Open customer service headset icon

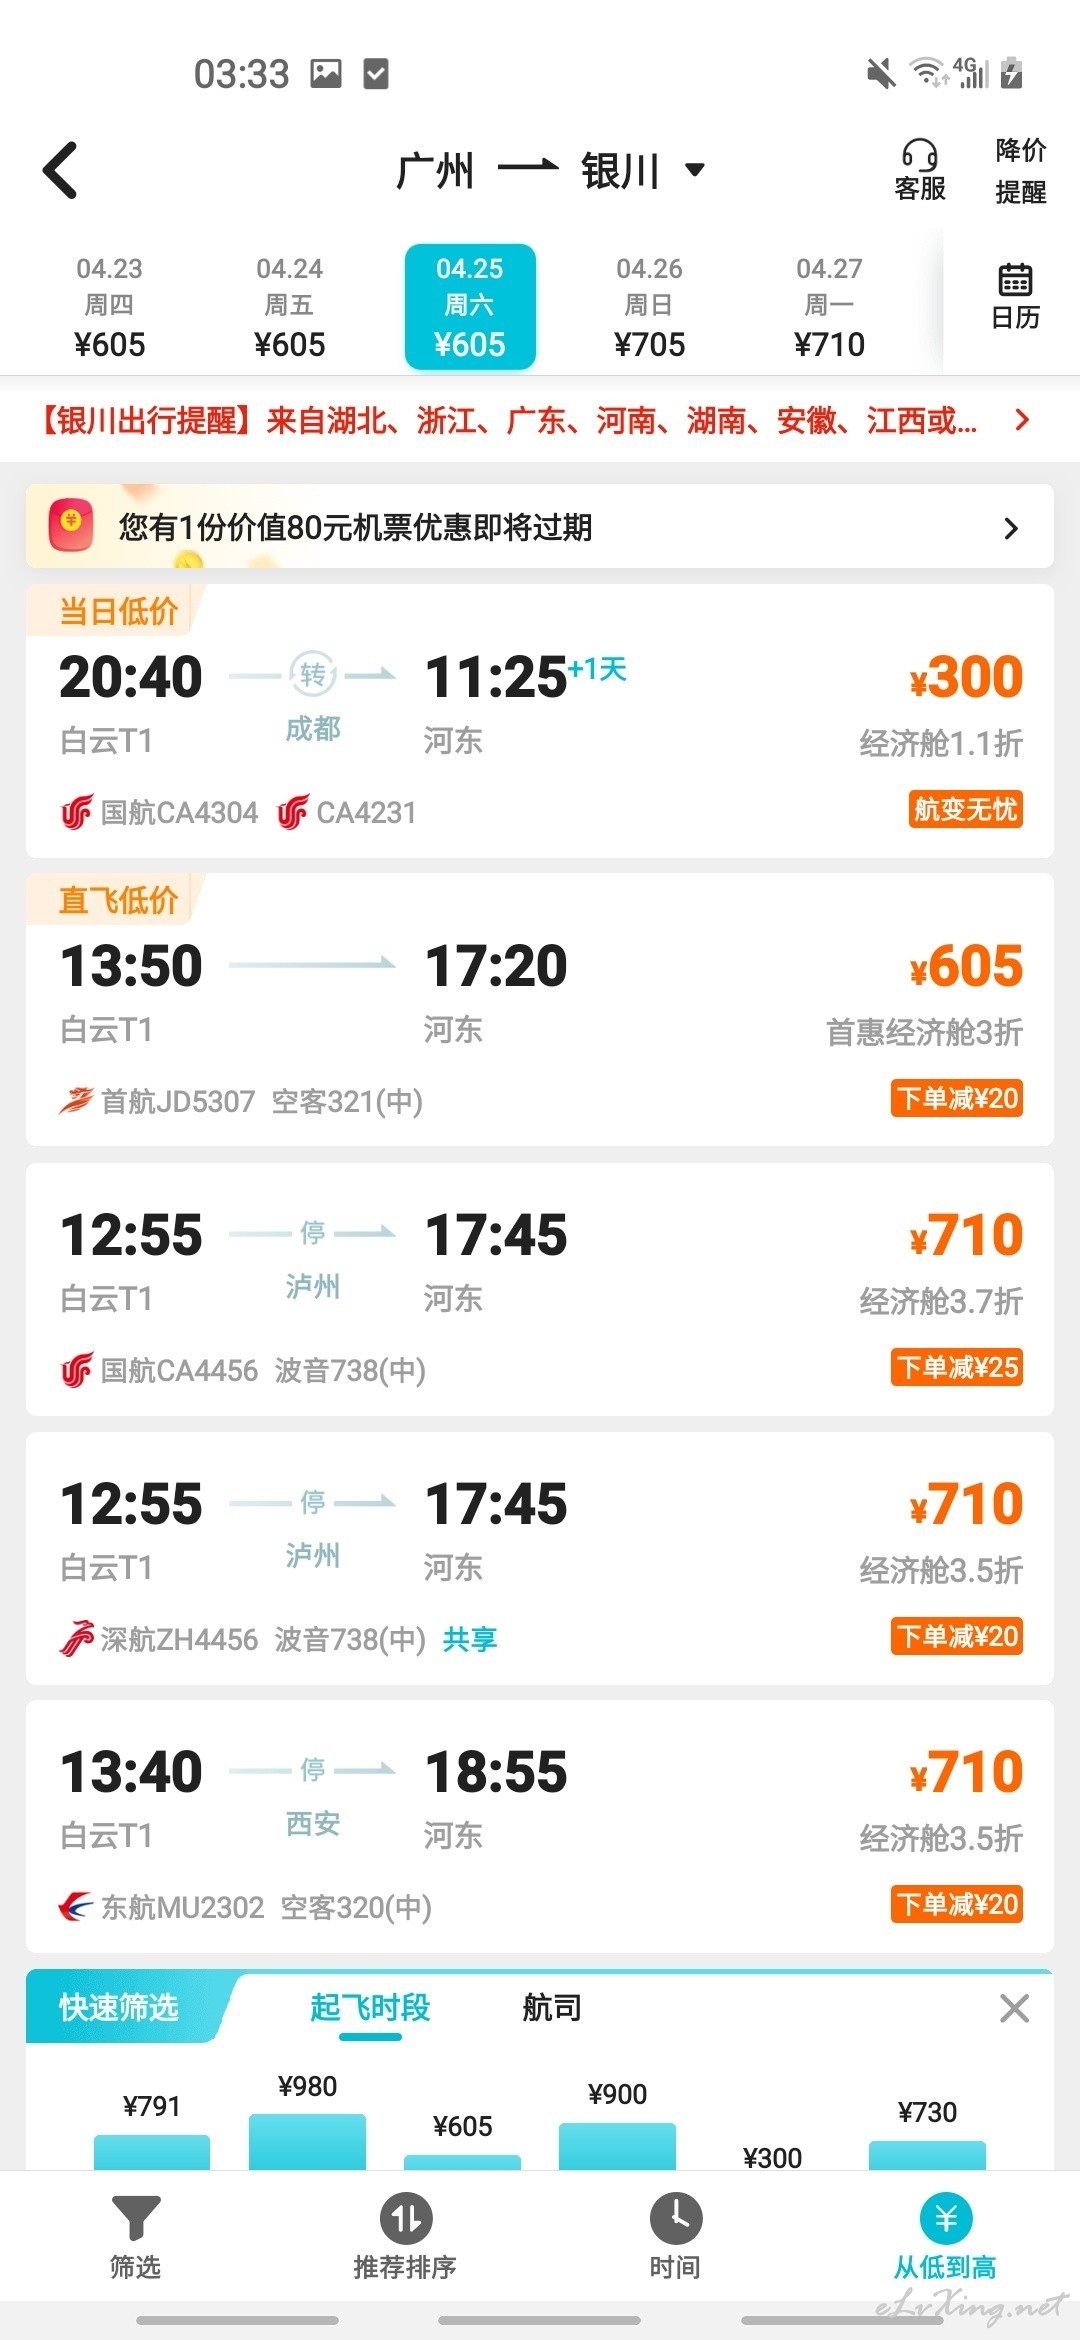point(919,155)
